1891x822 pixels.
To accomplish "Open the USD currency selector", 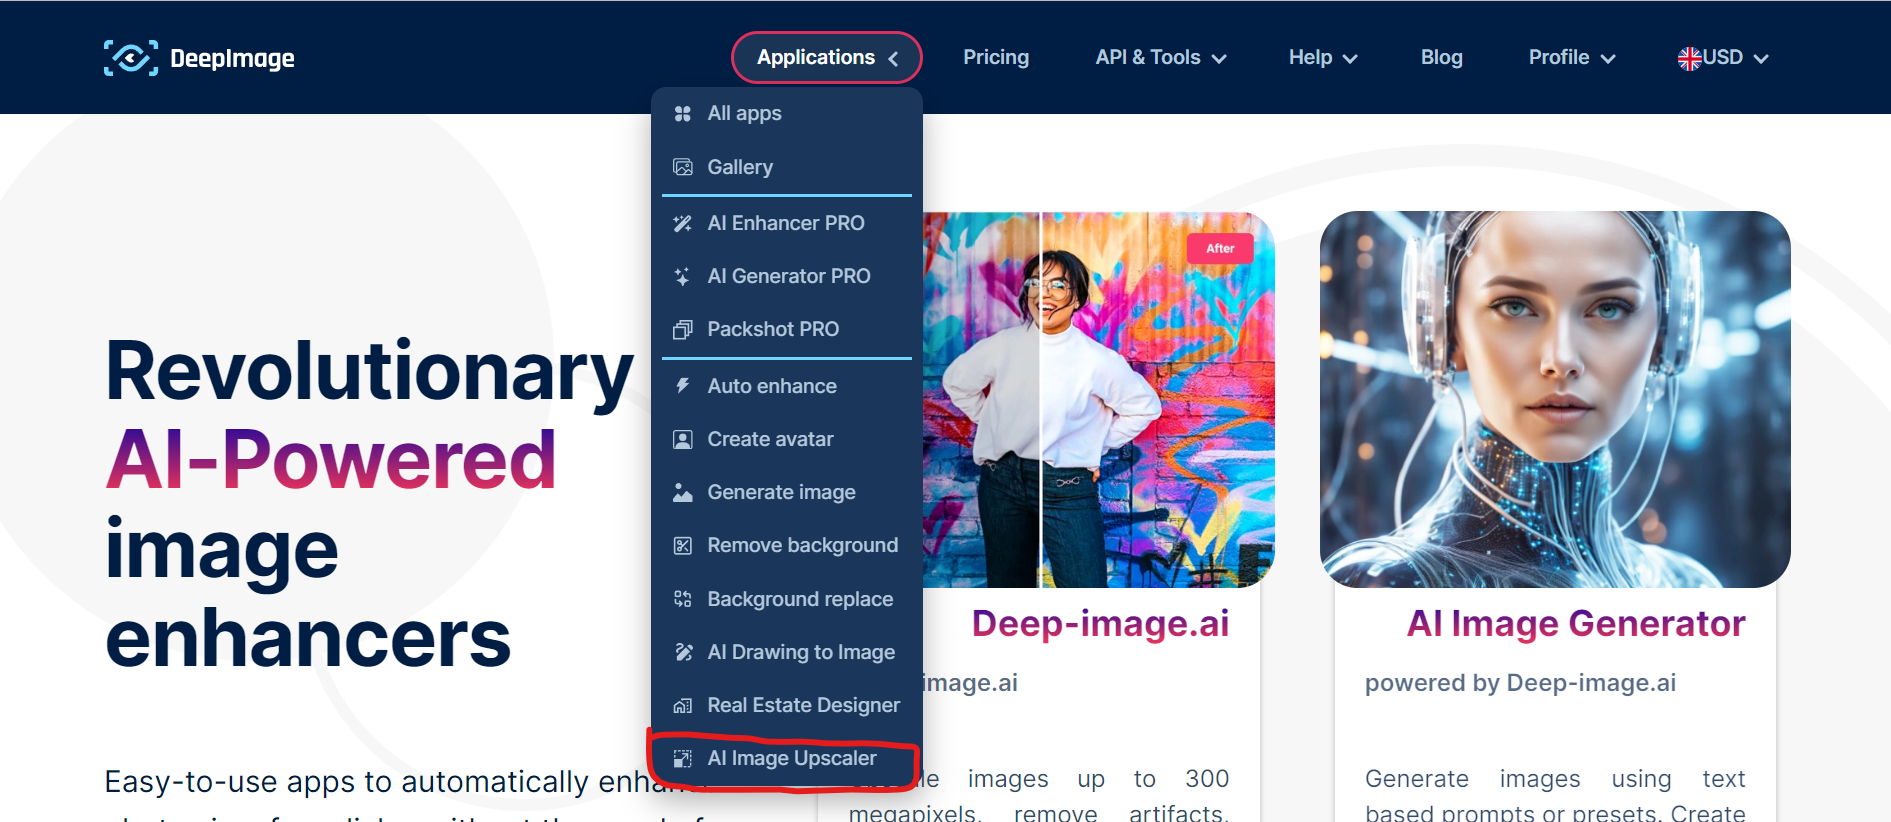I will tap(1723, 57).
